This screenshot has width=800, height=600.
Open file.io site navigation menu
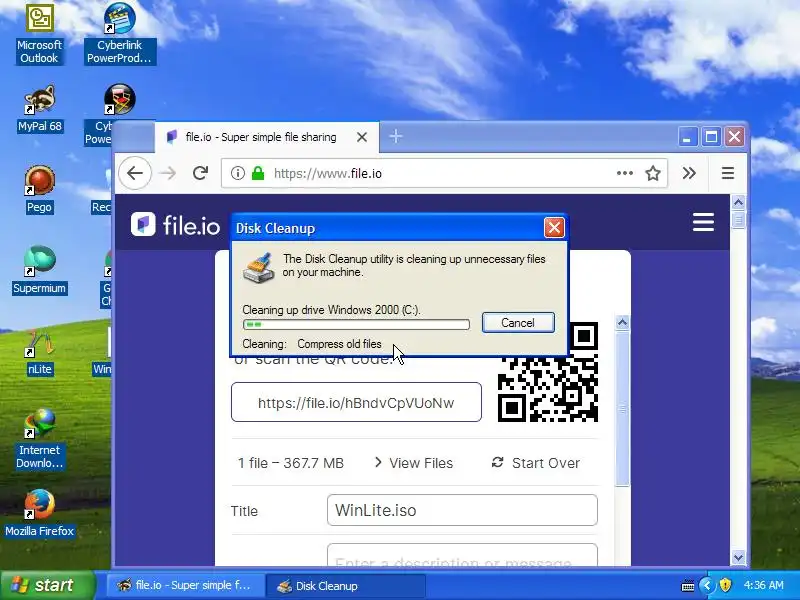703,222
